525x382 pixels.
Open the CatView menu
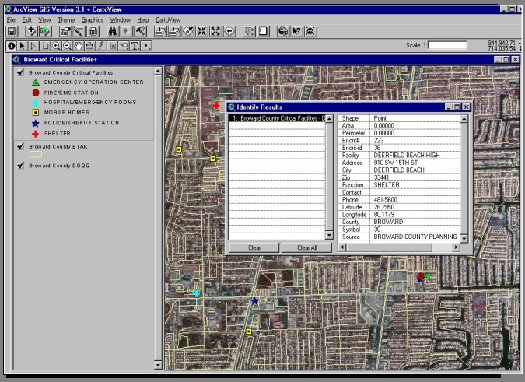pyautogui.click(x=168, y=20)
